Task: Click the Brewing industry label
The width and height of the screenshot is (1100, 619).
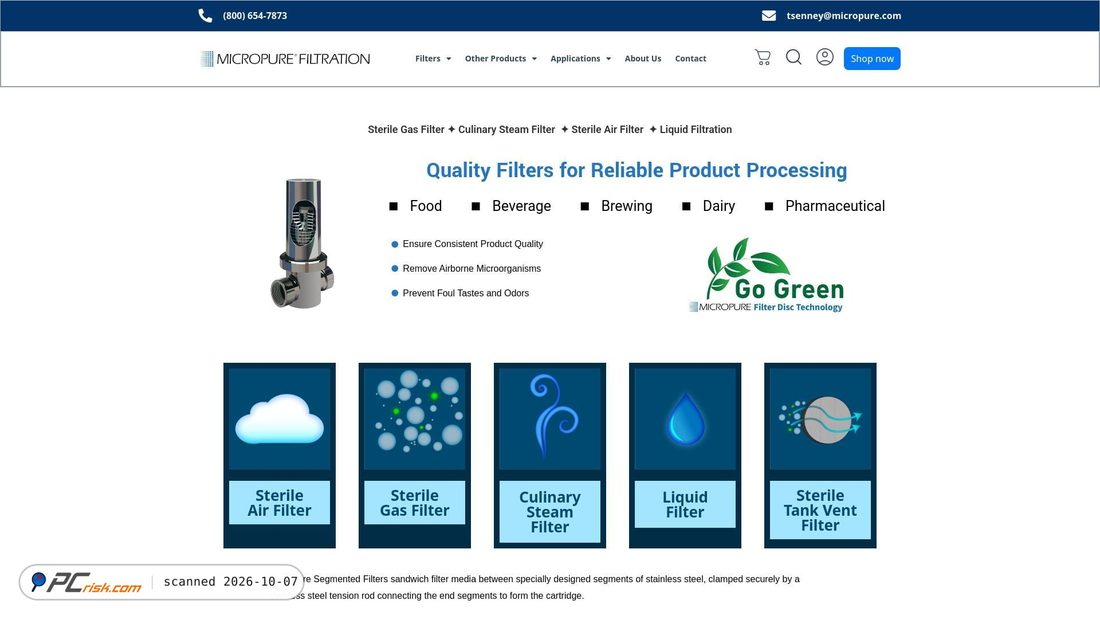Action: coord(626,206)
